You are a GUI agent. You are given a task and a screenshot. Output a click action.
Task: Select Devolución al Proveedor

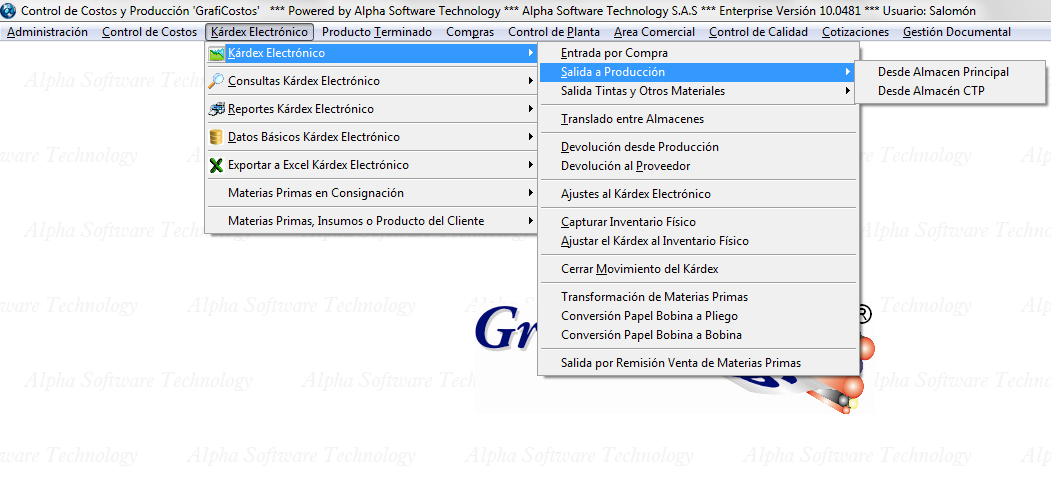coord(625,166)
